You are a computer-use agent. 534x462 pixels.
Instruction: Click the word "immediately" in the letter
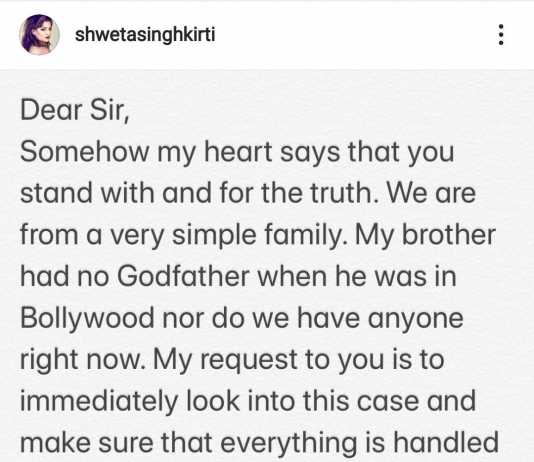point(99,402)
